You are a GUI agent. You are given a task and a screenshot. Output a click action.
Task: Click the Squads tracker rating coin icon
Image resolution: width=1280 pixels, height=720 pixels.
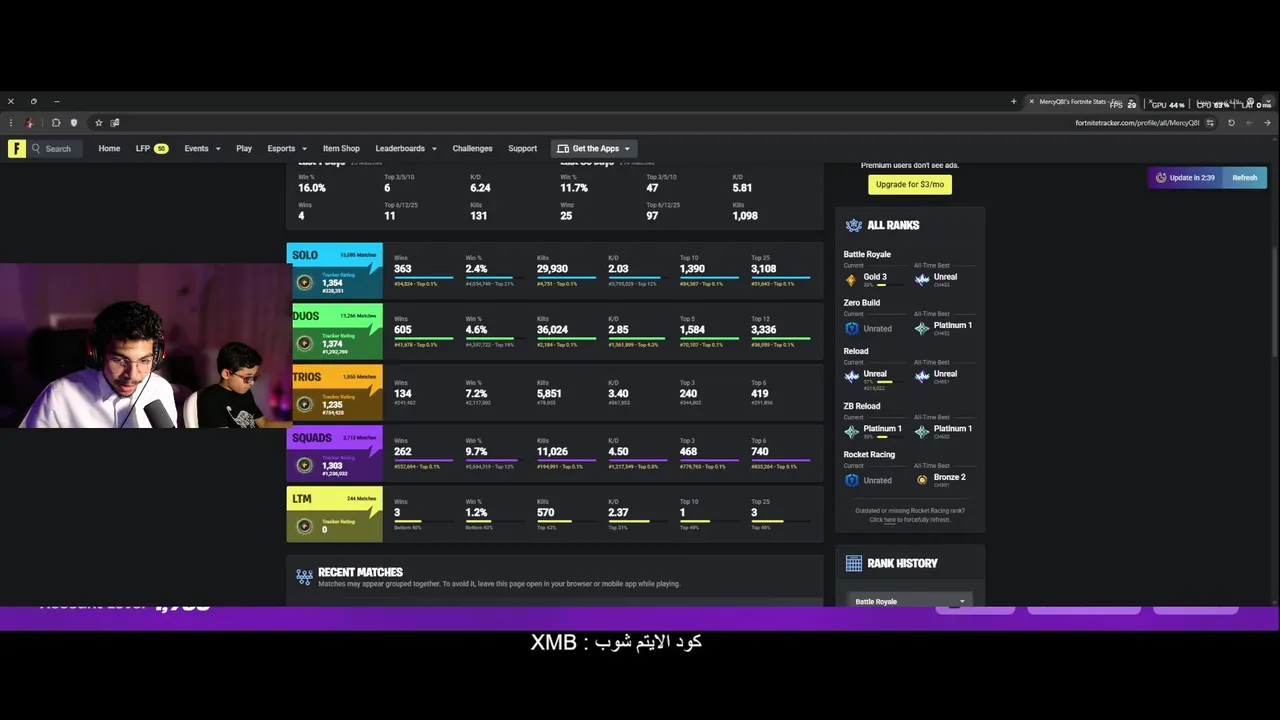[x=304, y=465]
